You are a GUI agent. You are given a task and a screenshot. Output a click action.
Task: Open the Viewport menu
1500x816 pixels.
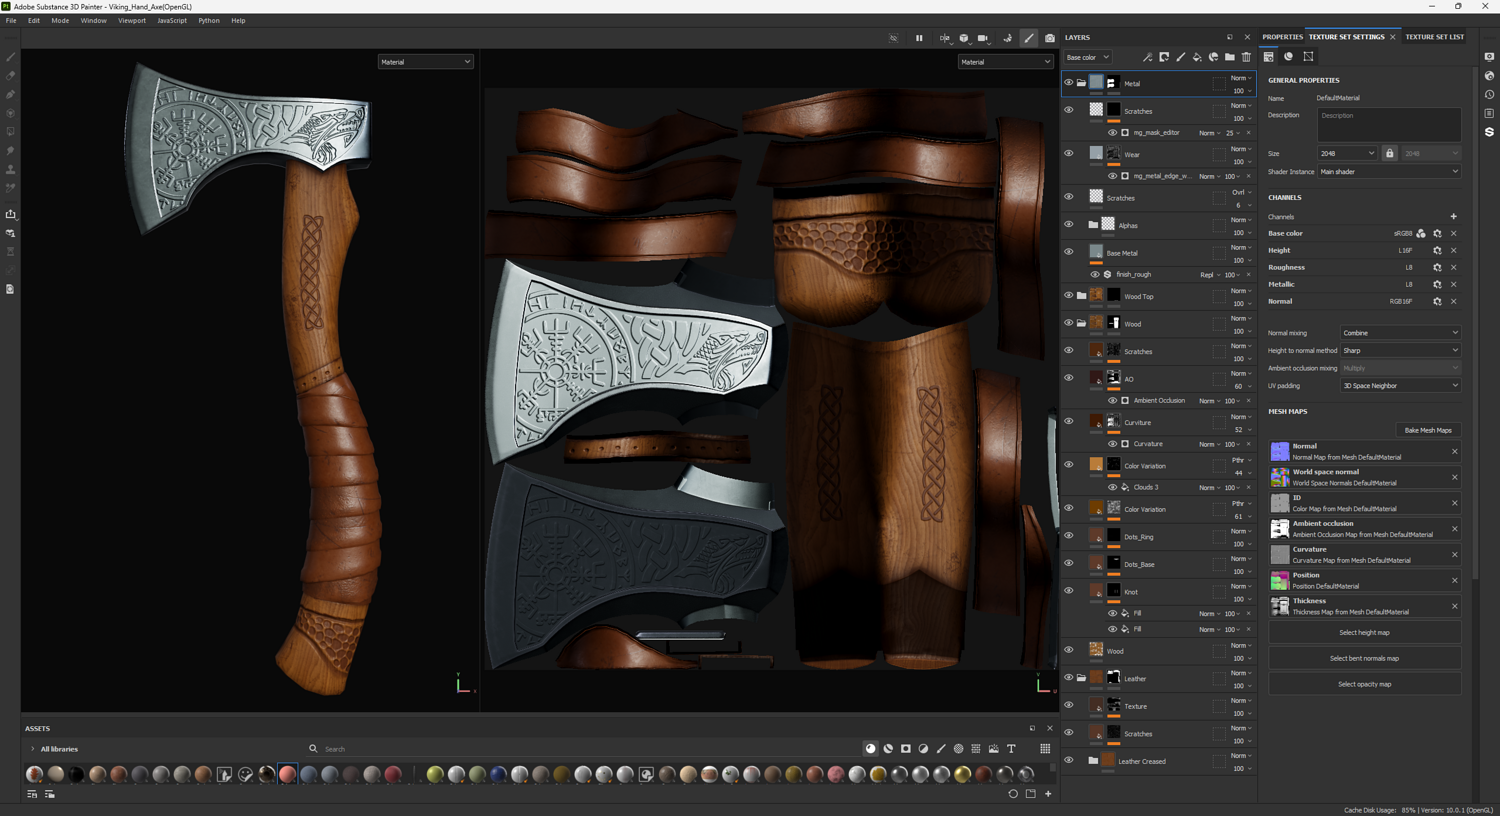(x=131, y=20)
